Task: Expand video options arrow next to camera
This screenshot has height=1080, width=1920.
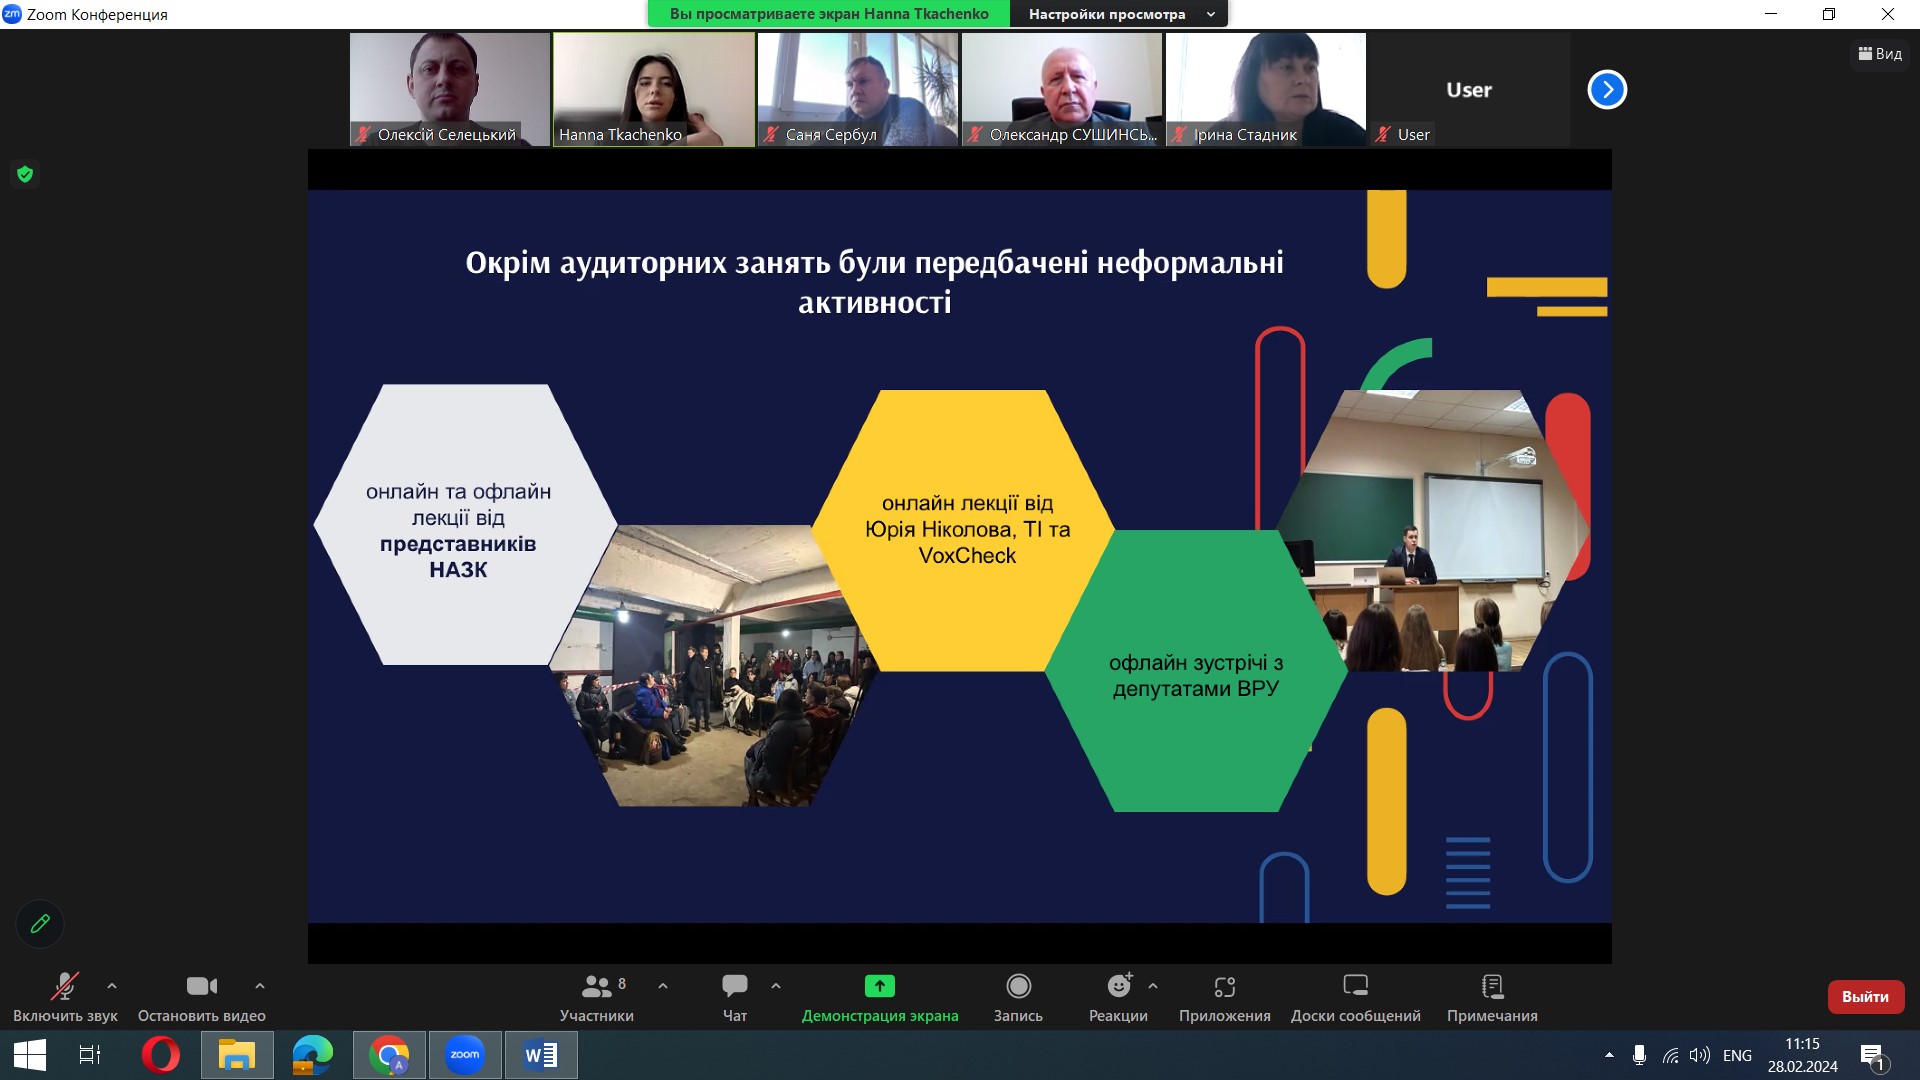Action: coord(260,986)
